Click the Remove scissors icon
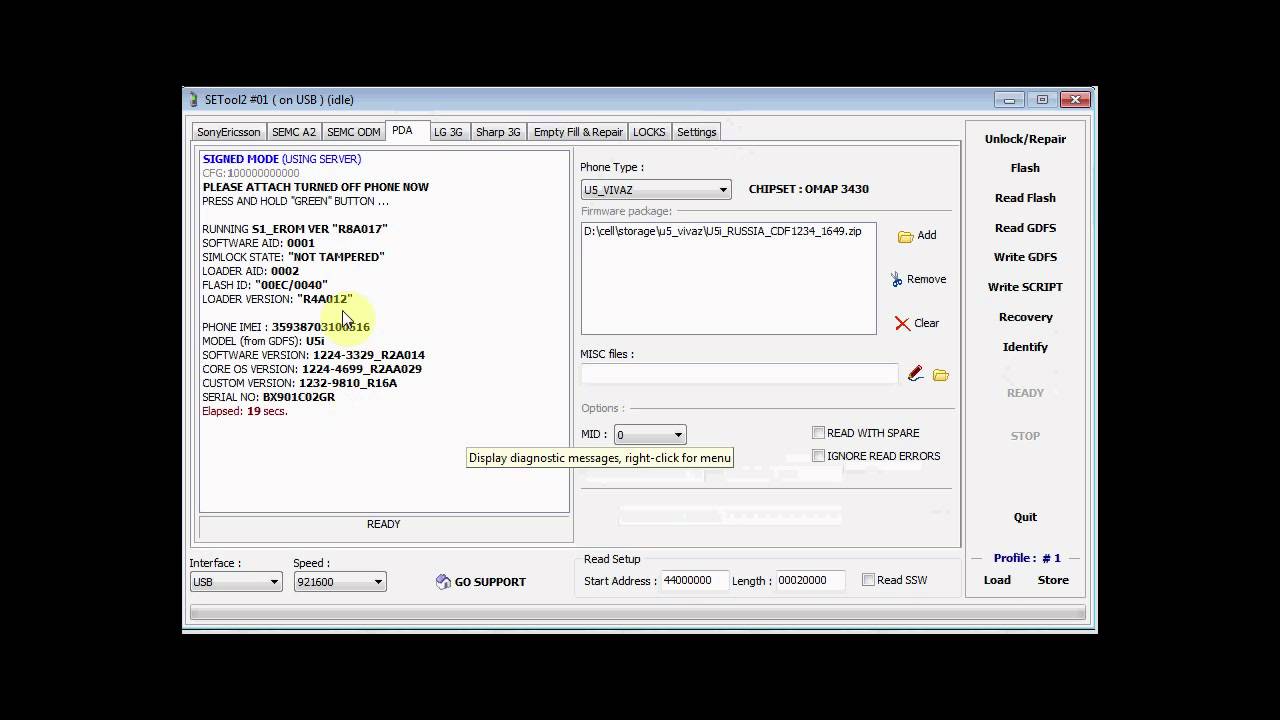This screenshot has width=1280, height=720. (897, 280)
